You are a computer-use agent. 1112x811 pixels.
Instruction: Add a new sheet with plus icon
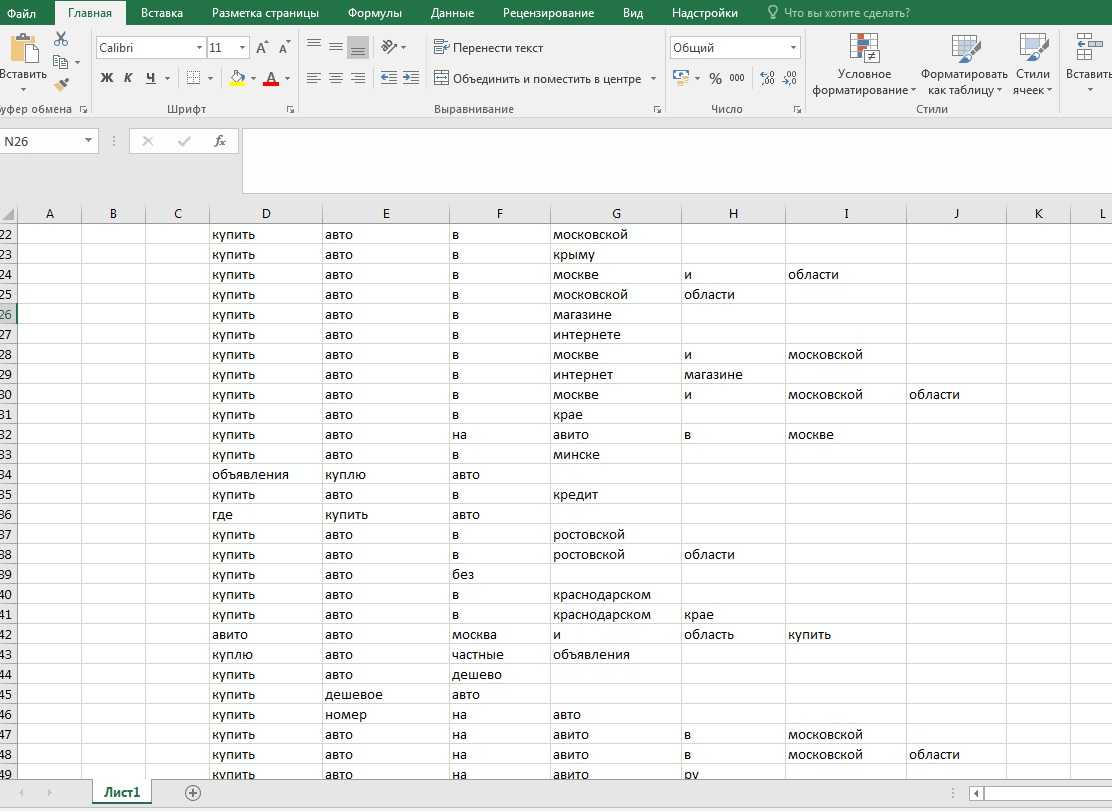(x=193, y=793)
